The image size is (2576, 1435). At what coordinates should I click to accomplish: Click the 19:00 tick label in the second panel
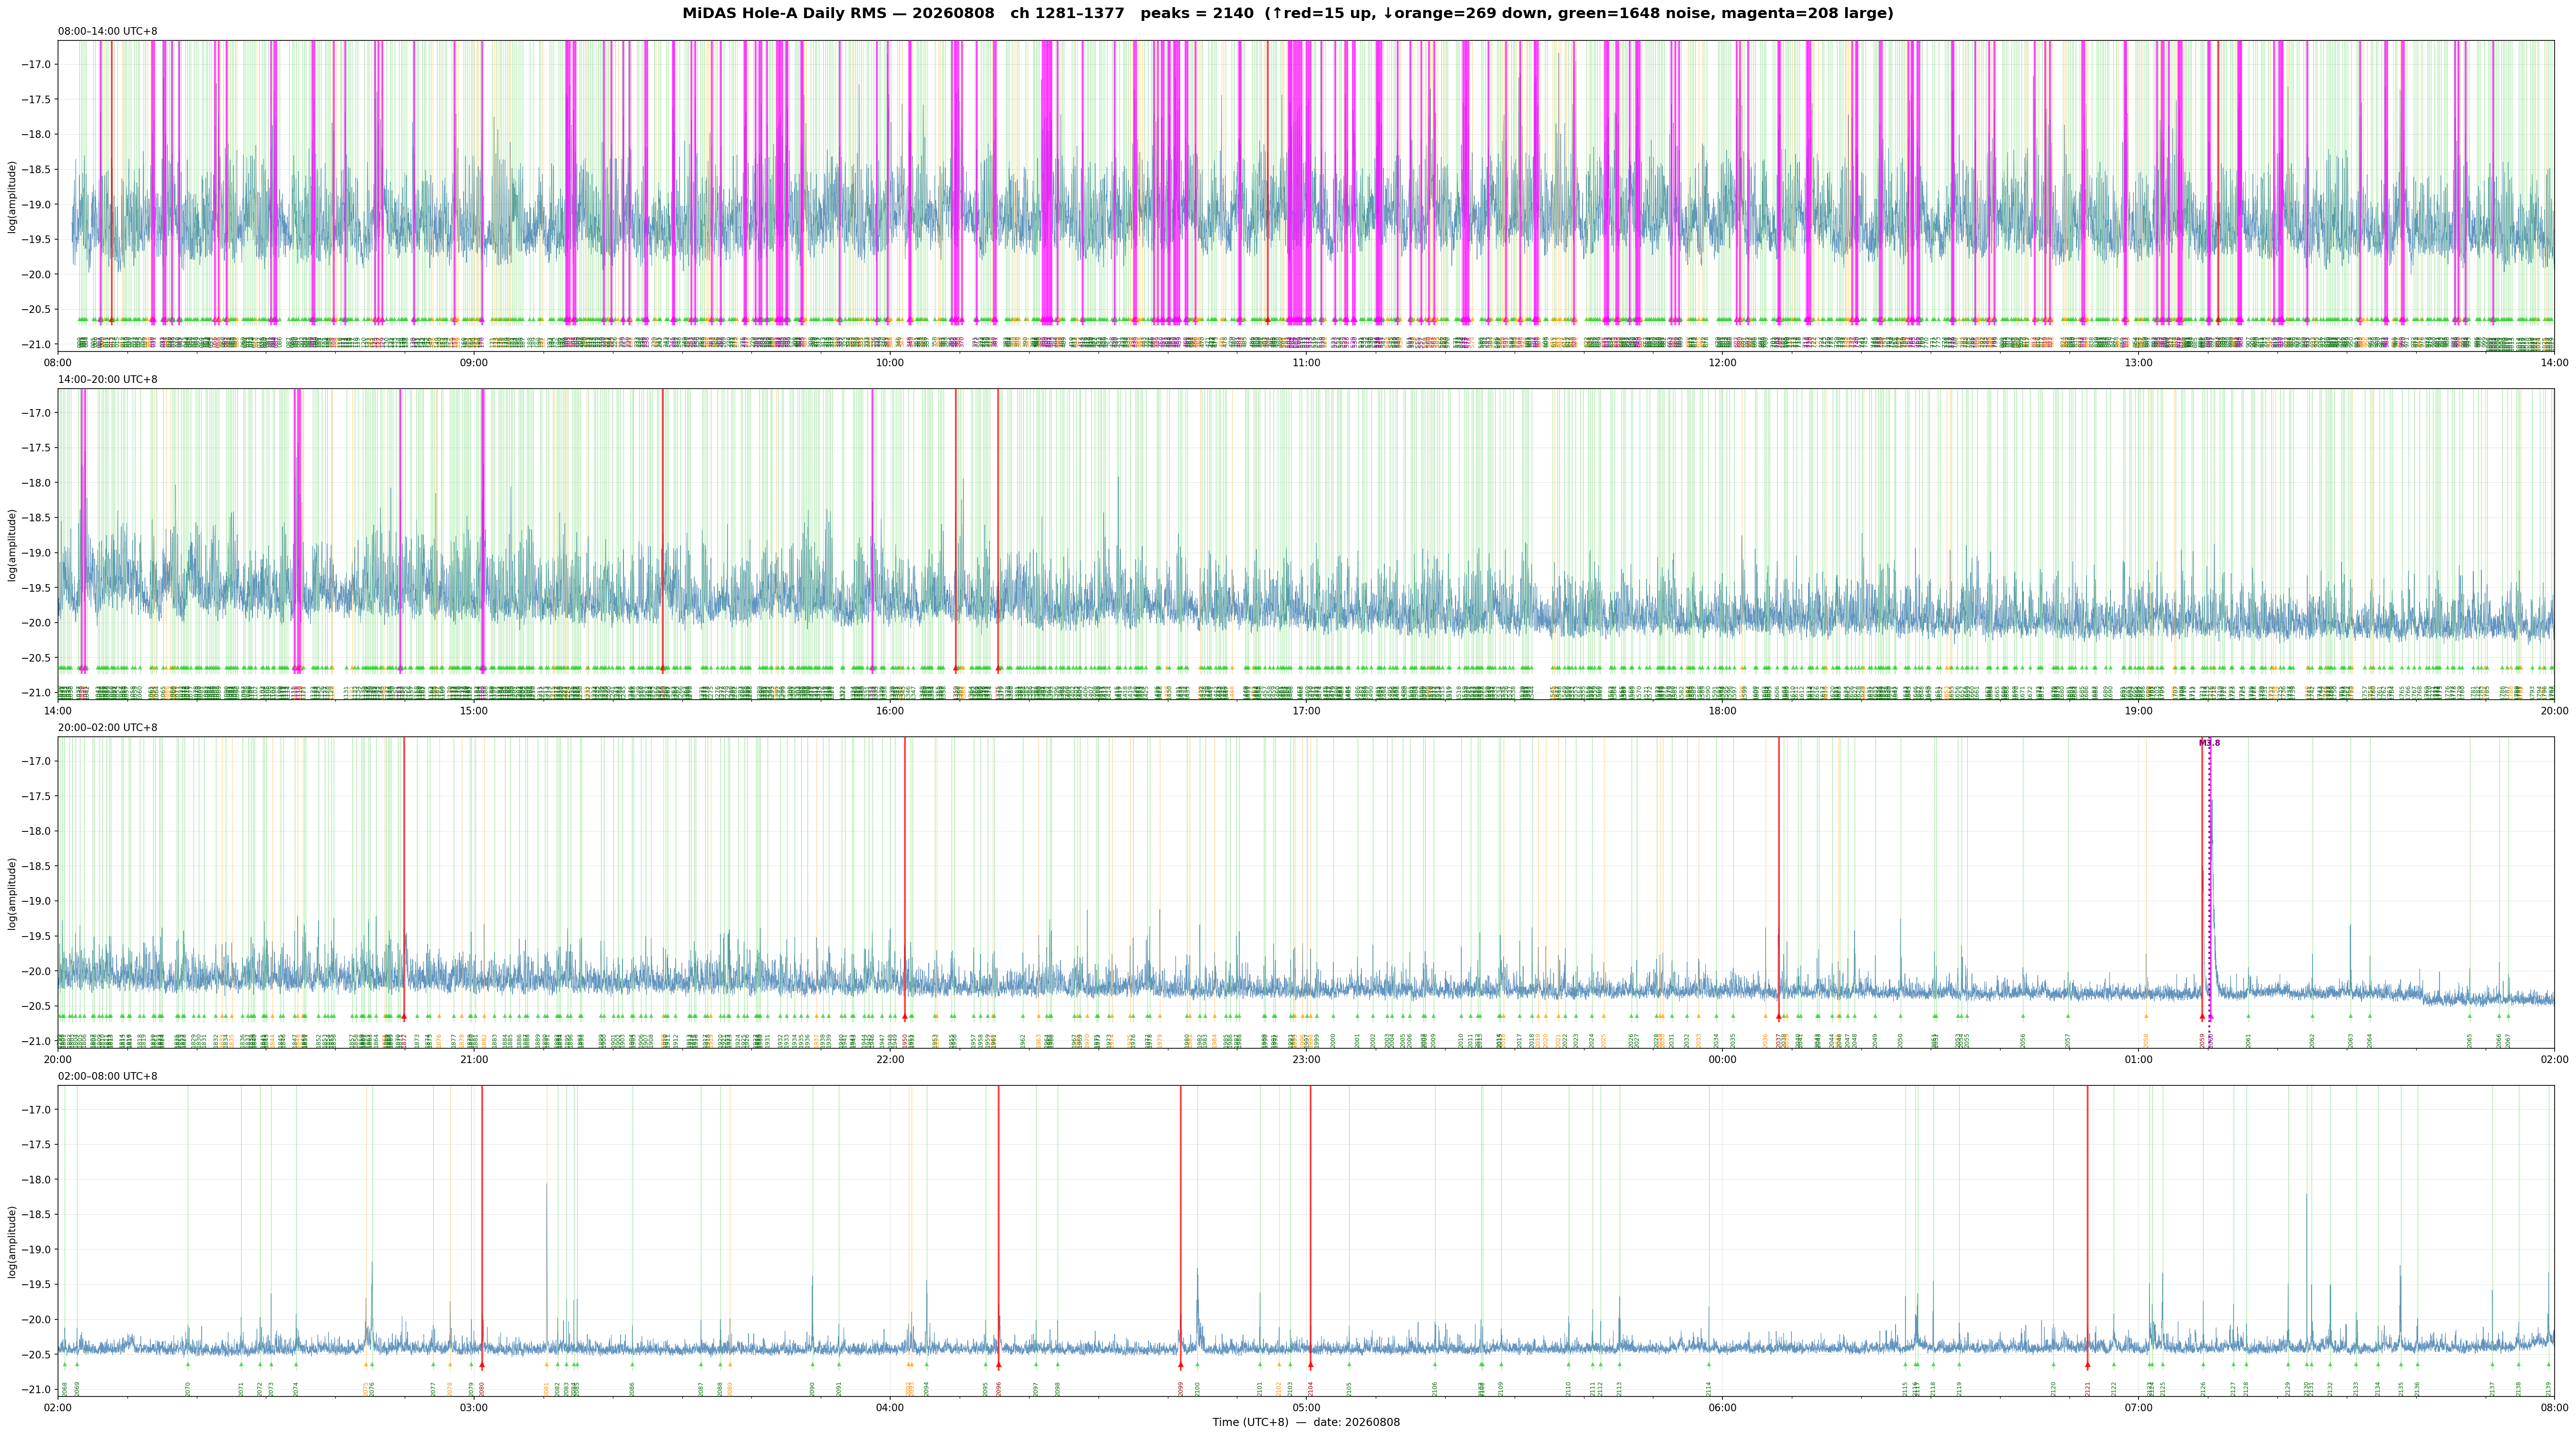[2138, 711]
